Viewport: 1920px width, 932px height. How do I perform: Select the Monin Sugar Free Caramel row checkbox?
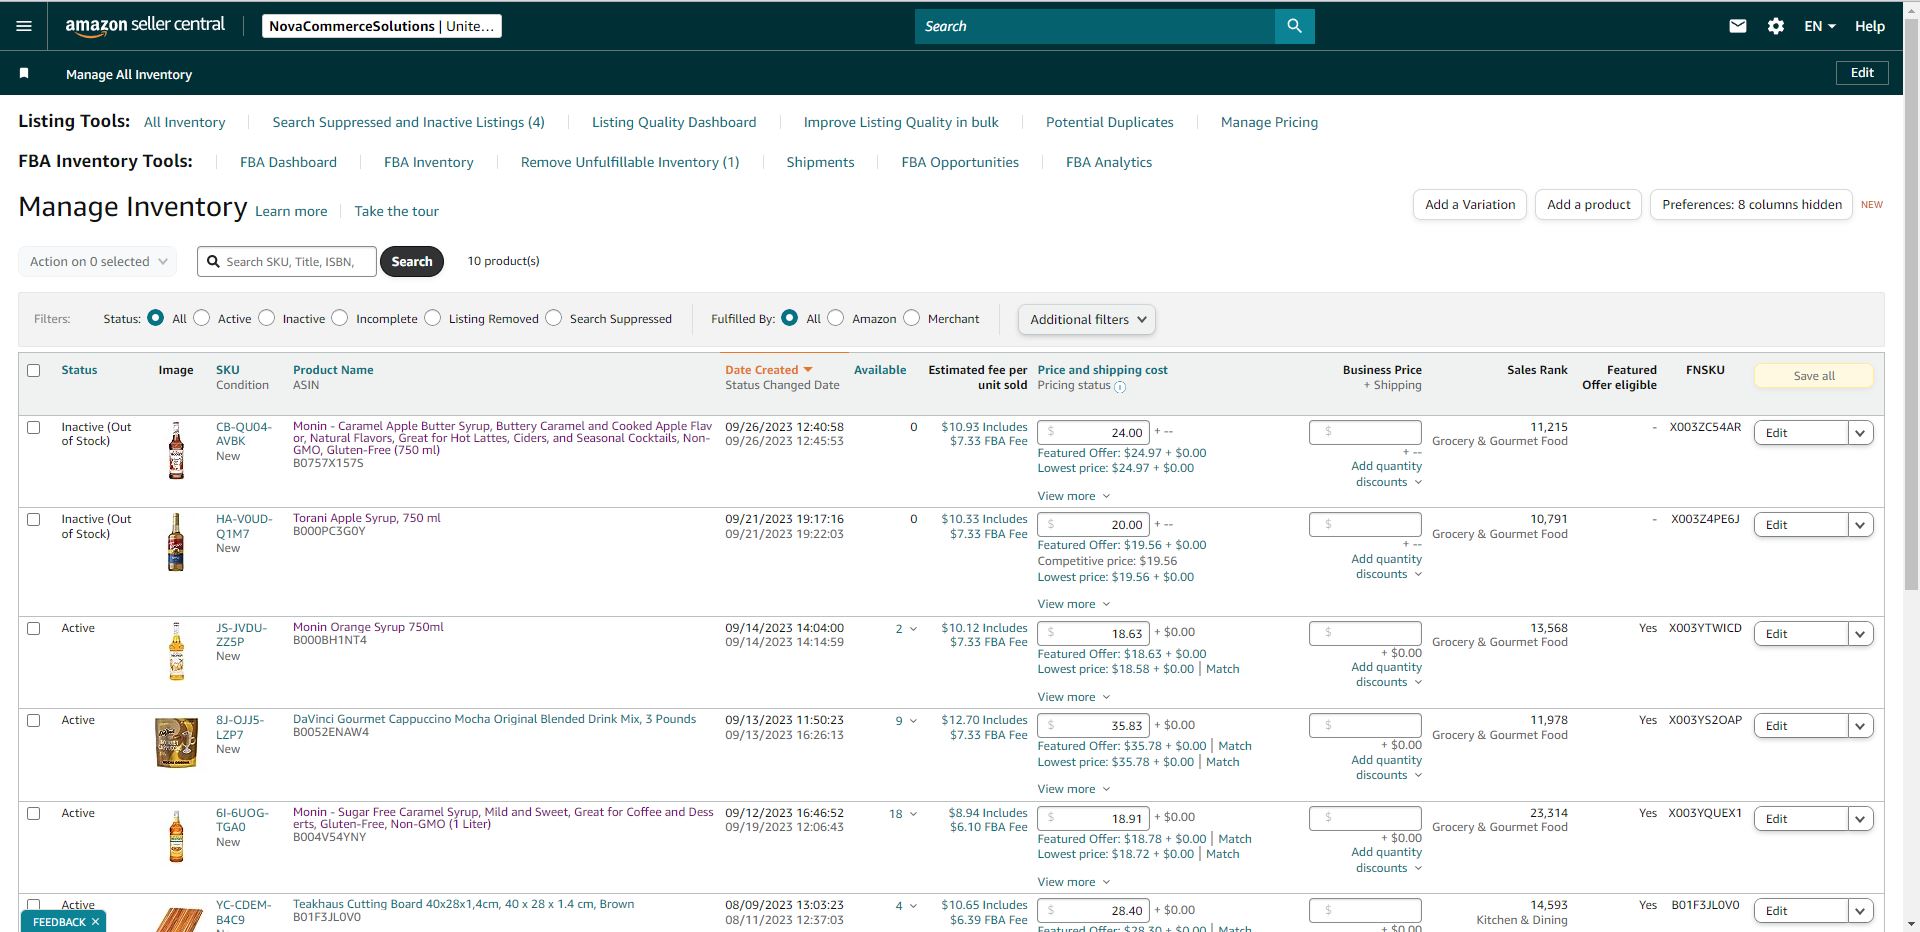34,813
